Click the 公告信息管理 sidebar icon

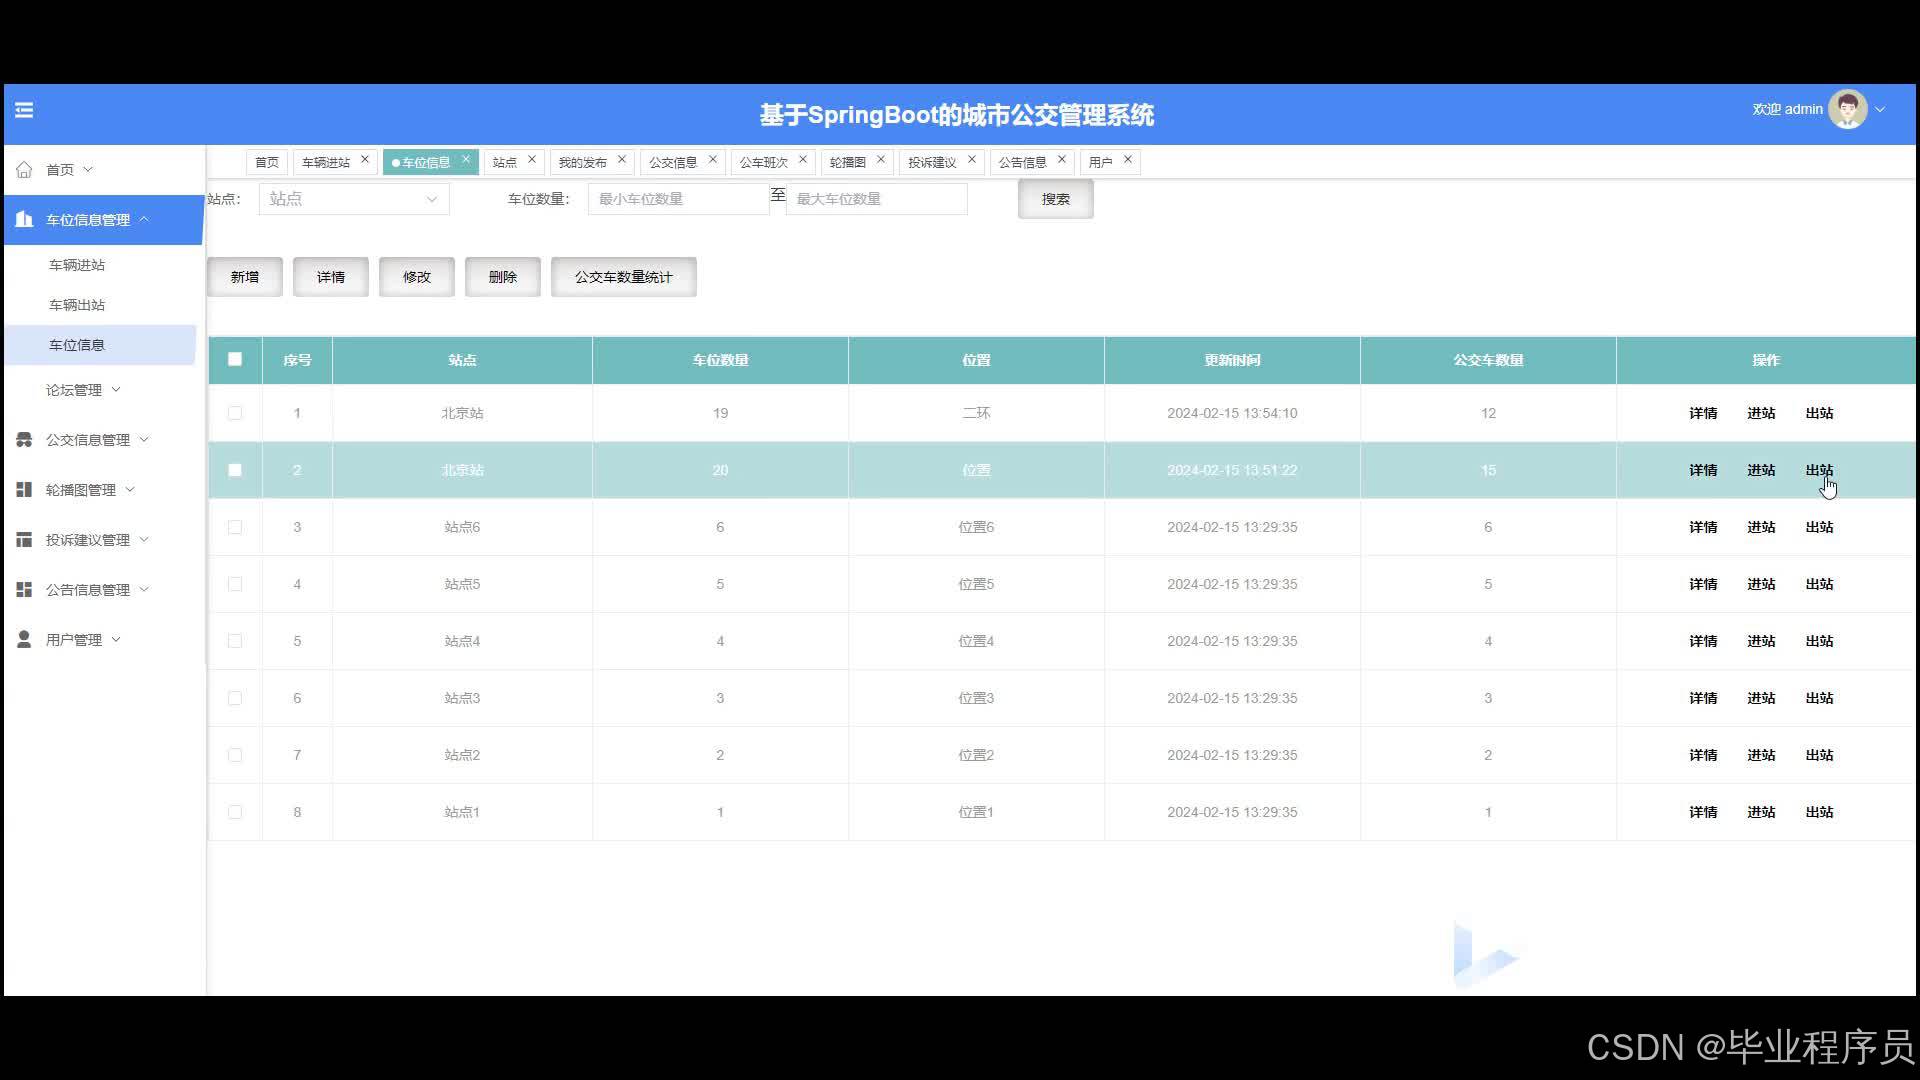point(24,590)
